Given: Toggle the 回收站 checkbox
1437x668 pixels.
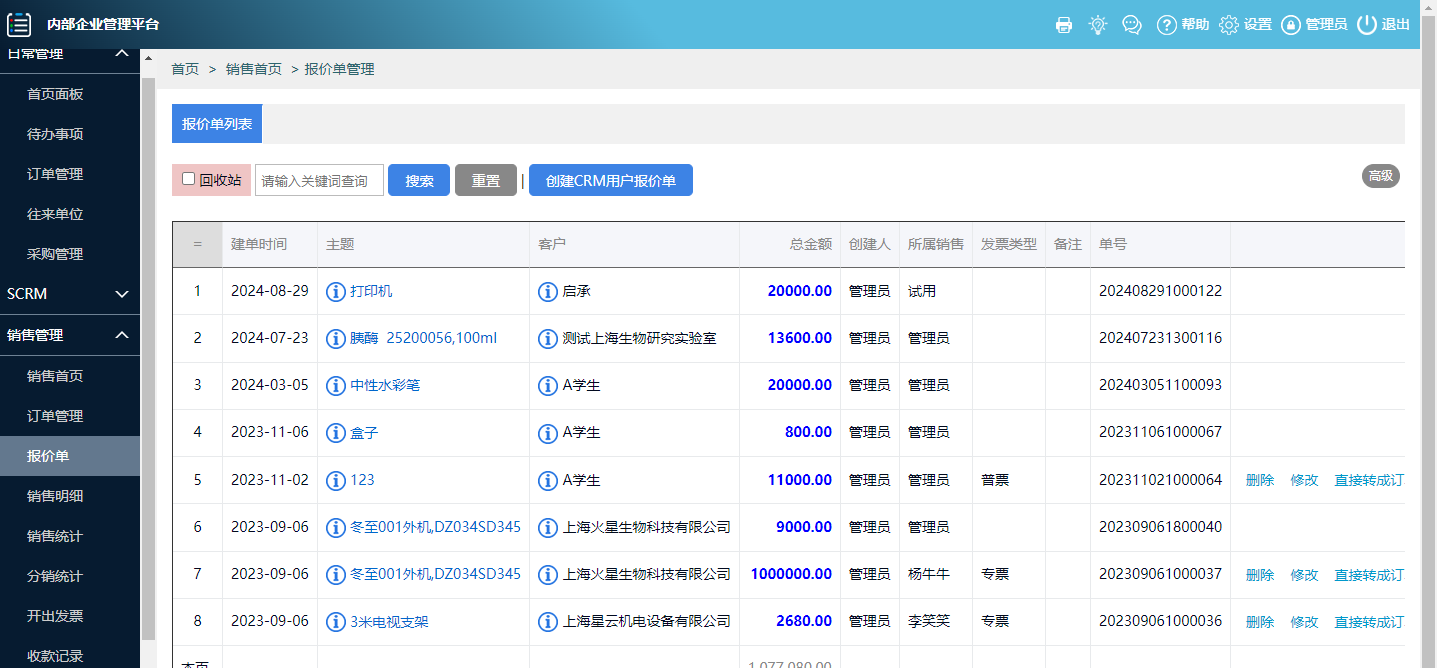Looking at the screenshot, I should tap(188, 179).
